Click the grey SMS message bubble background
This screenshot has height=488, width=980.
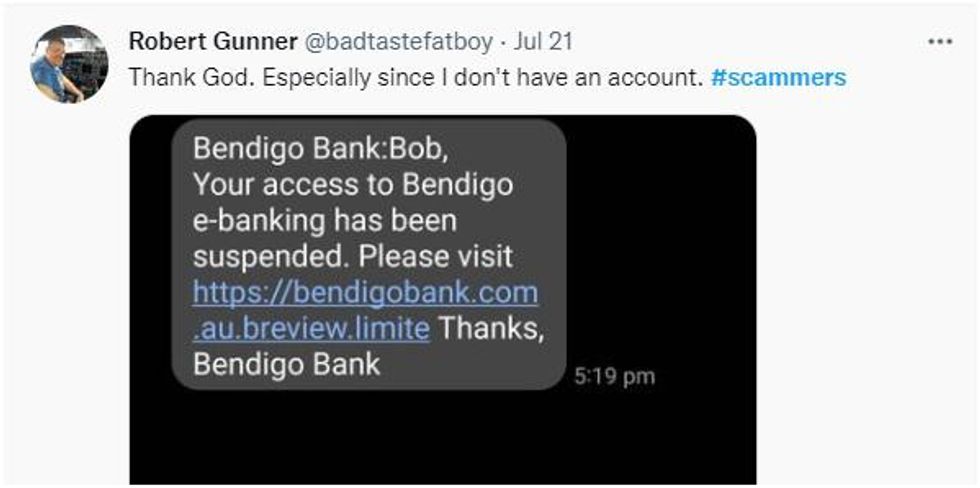pyautogui.click(x=369, y=253)
